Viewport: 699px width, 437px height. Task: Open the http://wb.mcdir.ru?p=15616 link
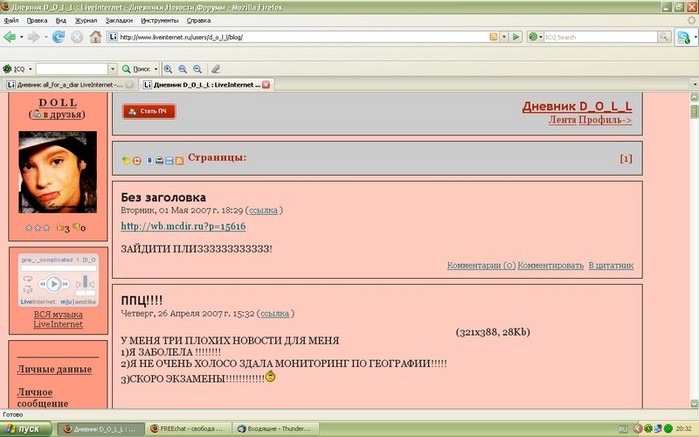click(183, 226)
